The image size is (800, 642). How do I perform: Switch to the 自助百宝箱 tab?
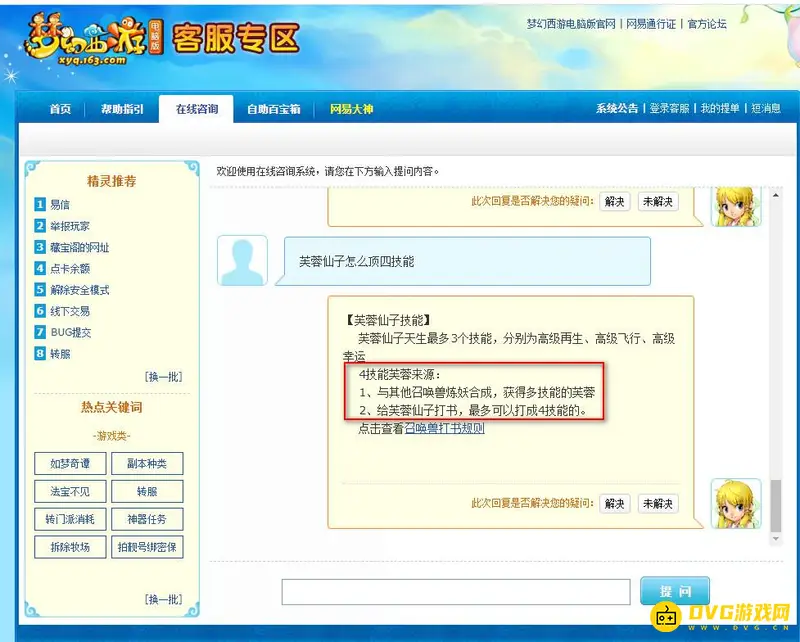273,109
